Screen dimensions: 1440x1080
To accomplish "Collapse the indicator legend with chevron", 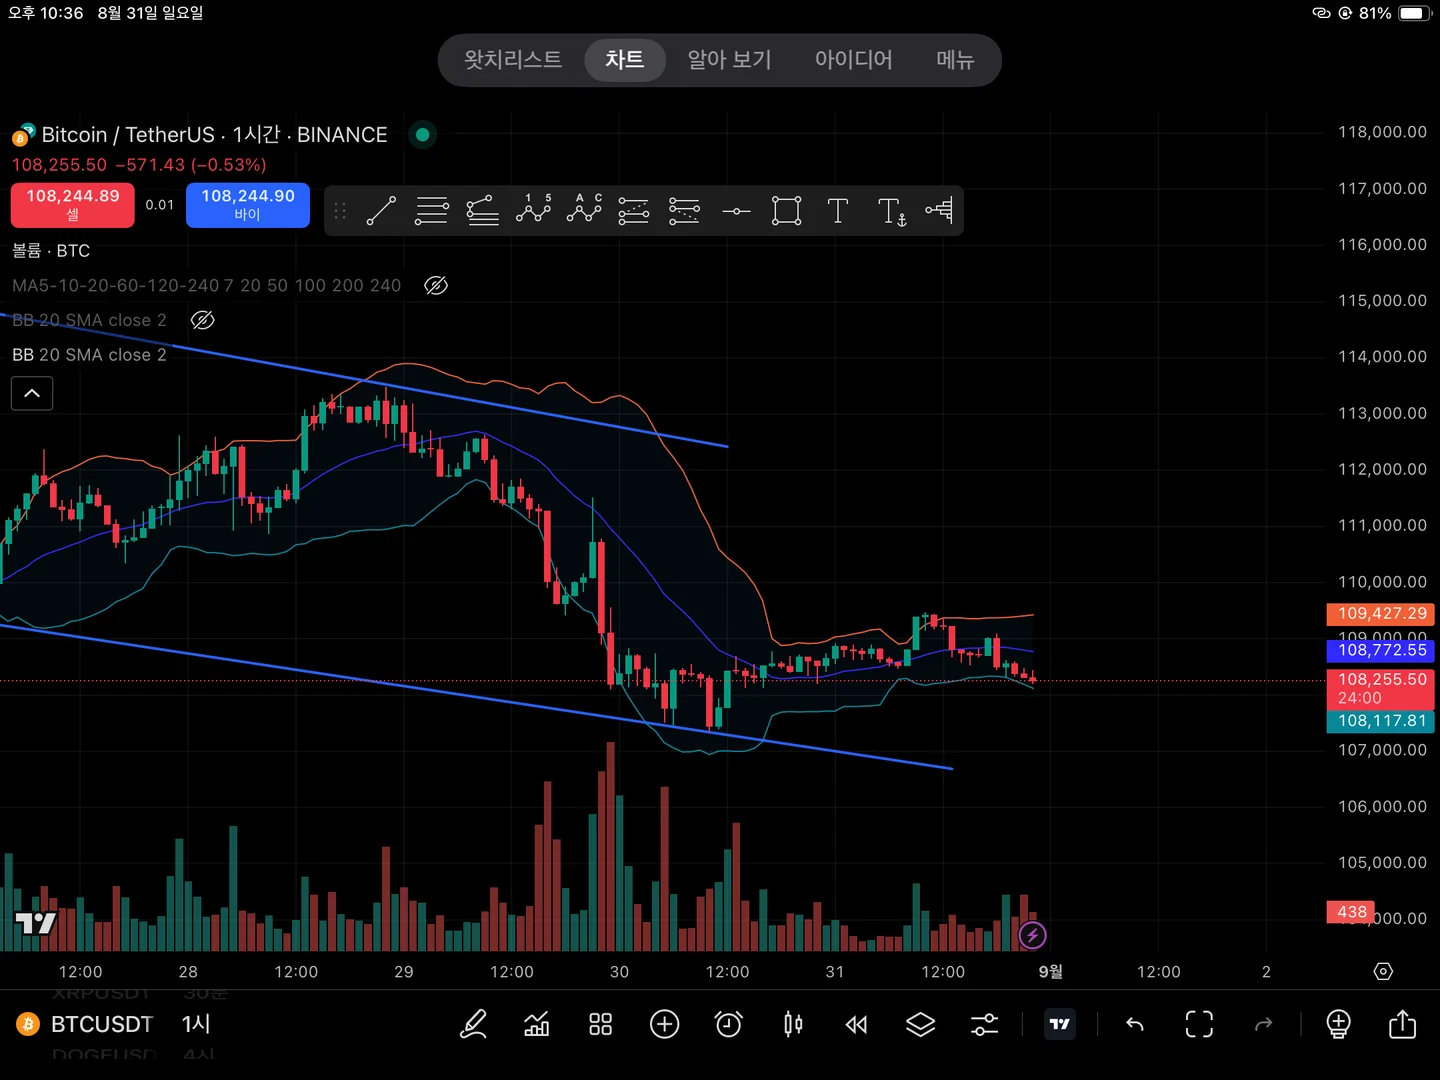I will [x=32, y=393].
